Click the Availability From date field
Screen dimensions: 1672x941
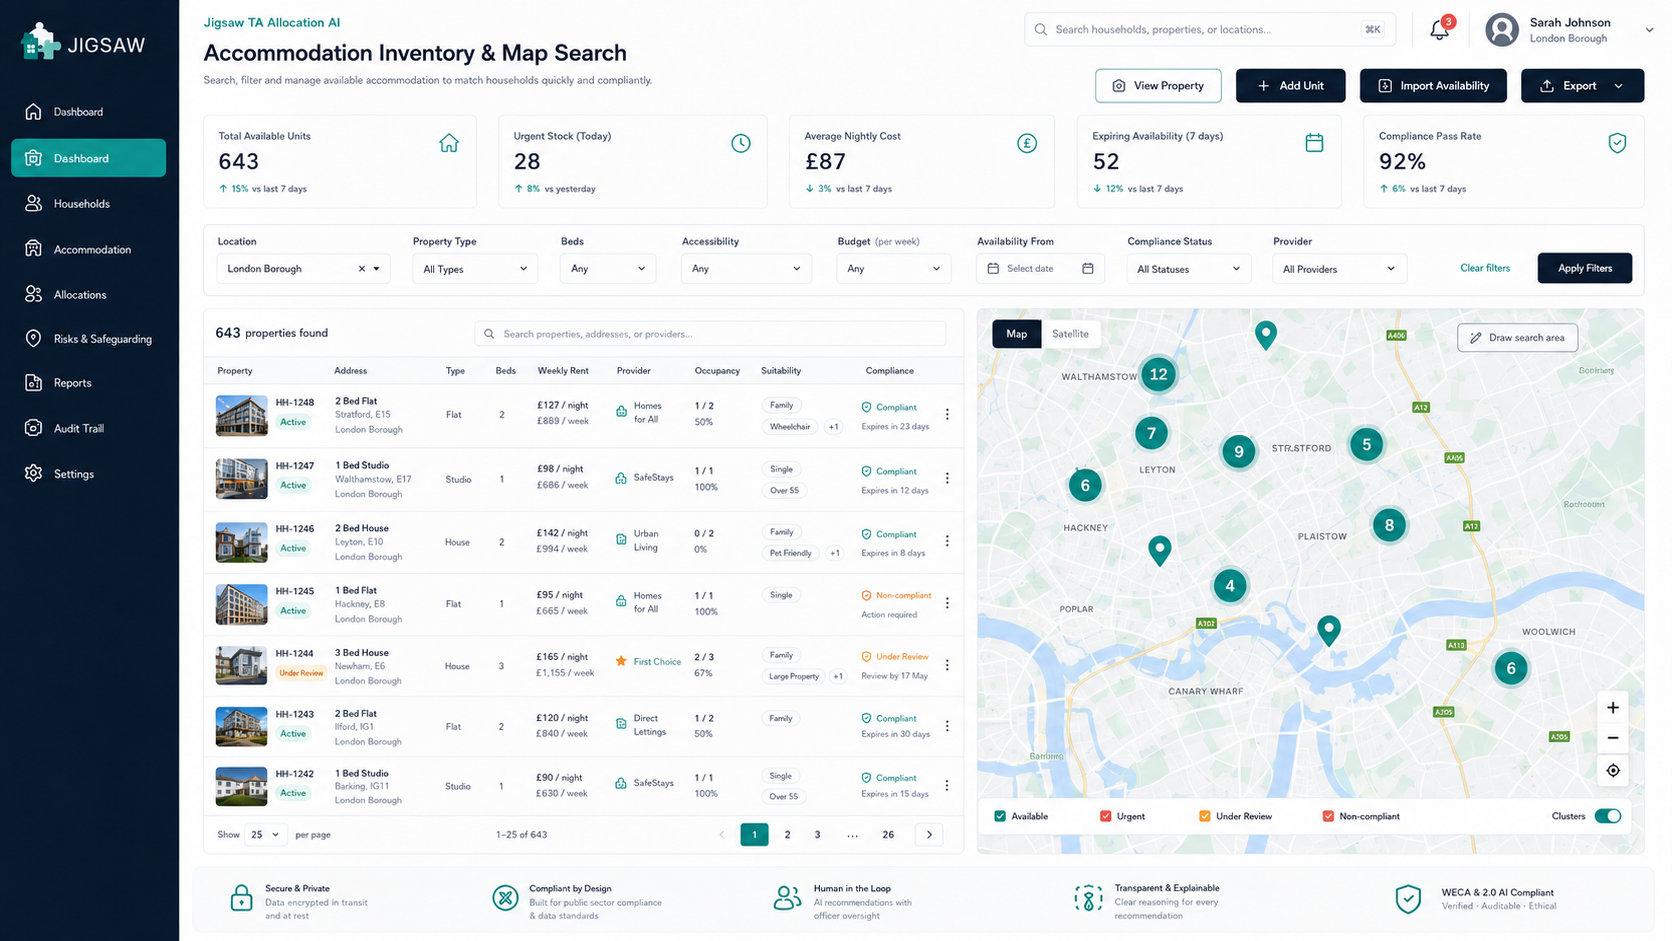[x=1040, y=269]
